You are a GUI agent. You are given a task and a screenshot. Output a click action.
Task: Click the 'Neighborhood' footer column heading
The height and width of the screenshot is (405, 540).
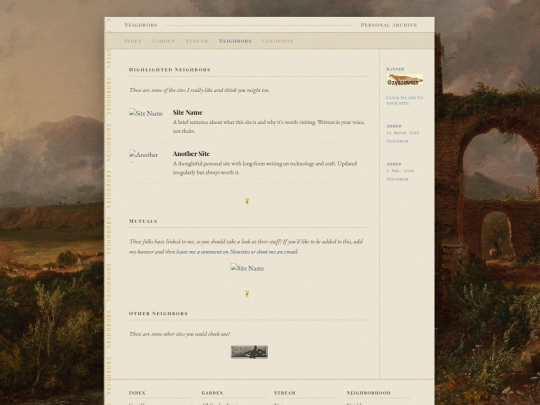[x=368, y=393]
